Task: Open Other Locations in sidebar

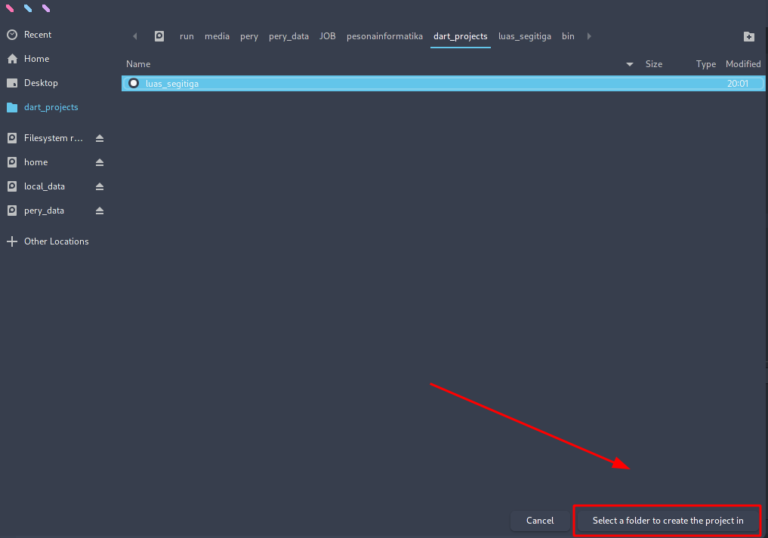Action: click(x=56, y=241)
